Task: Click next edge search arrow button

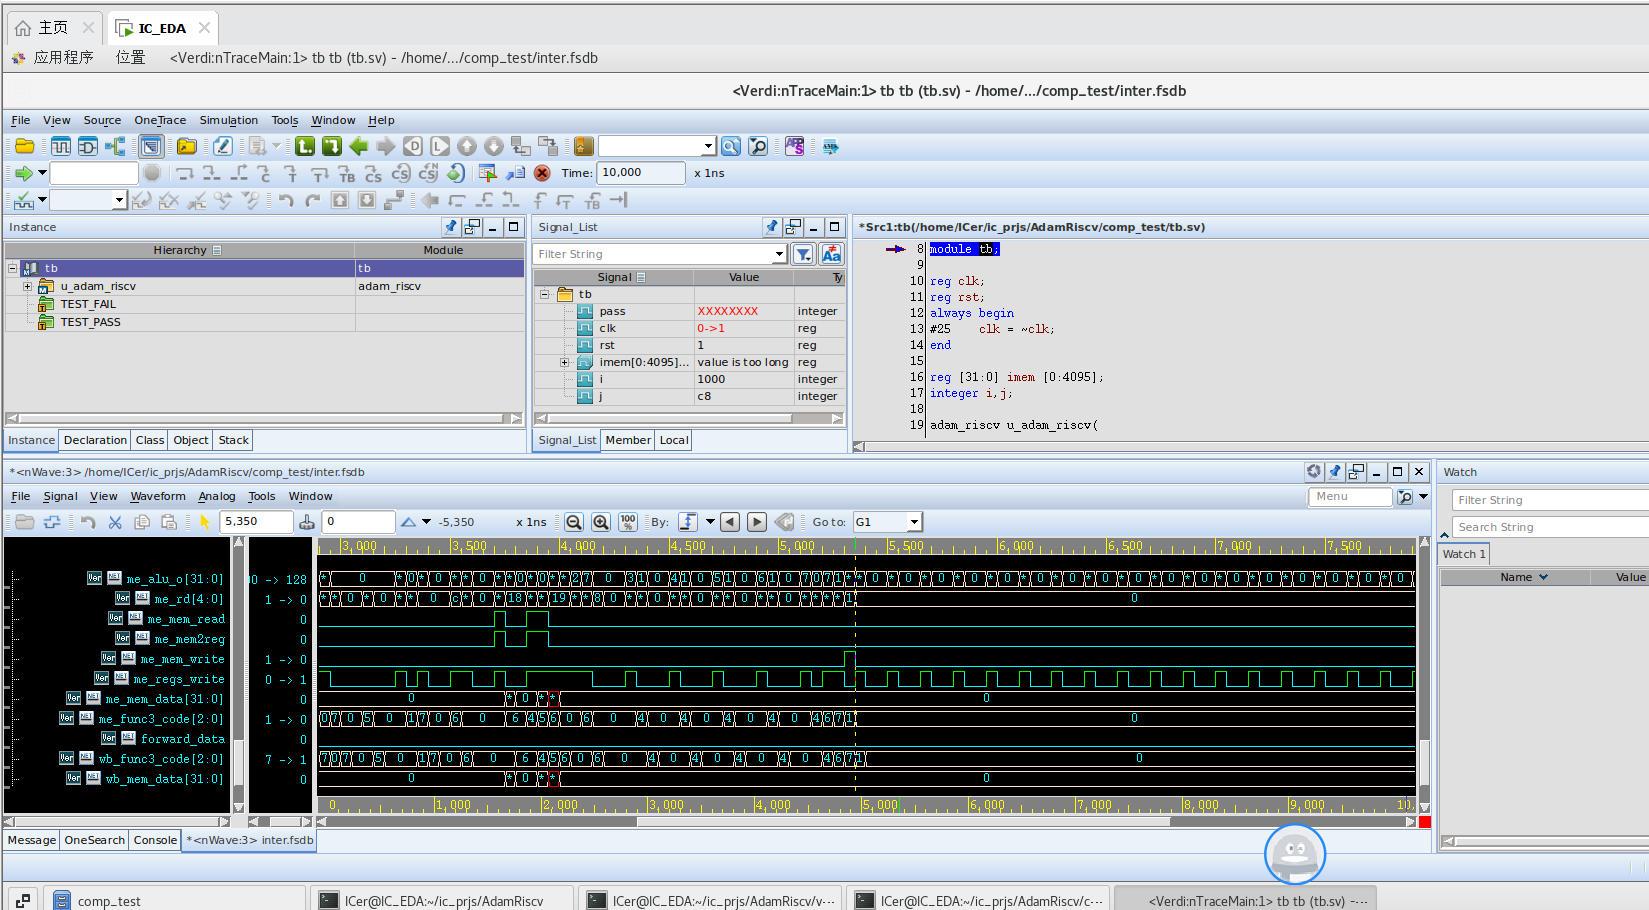Action: coord(757,522)
